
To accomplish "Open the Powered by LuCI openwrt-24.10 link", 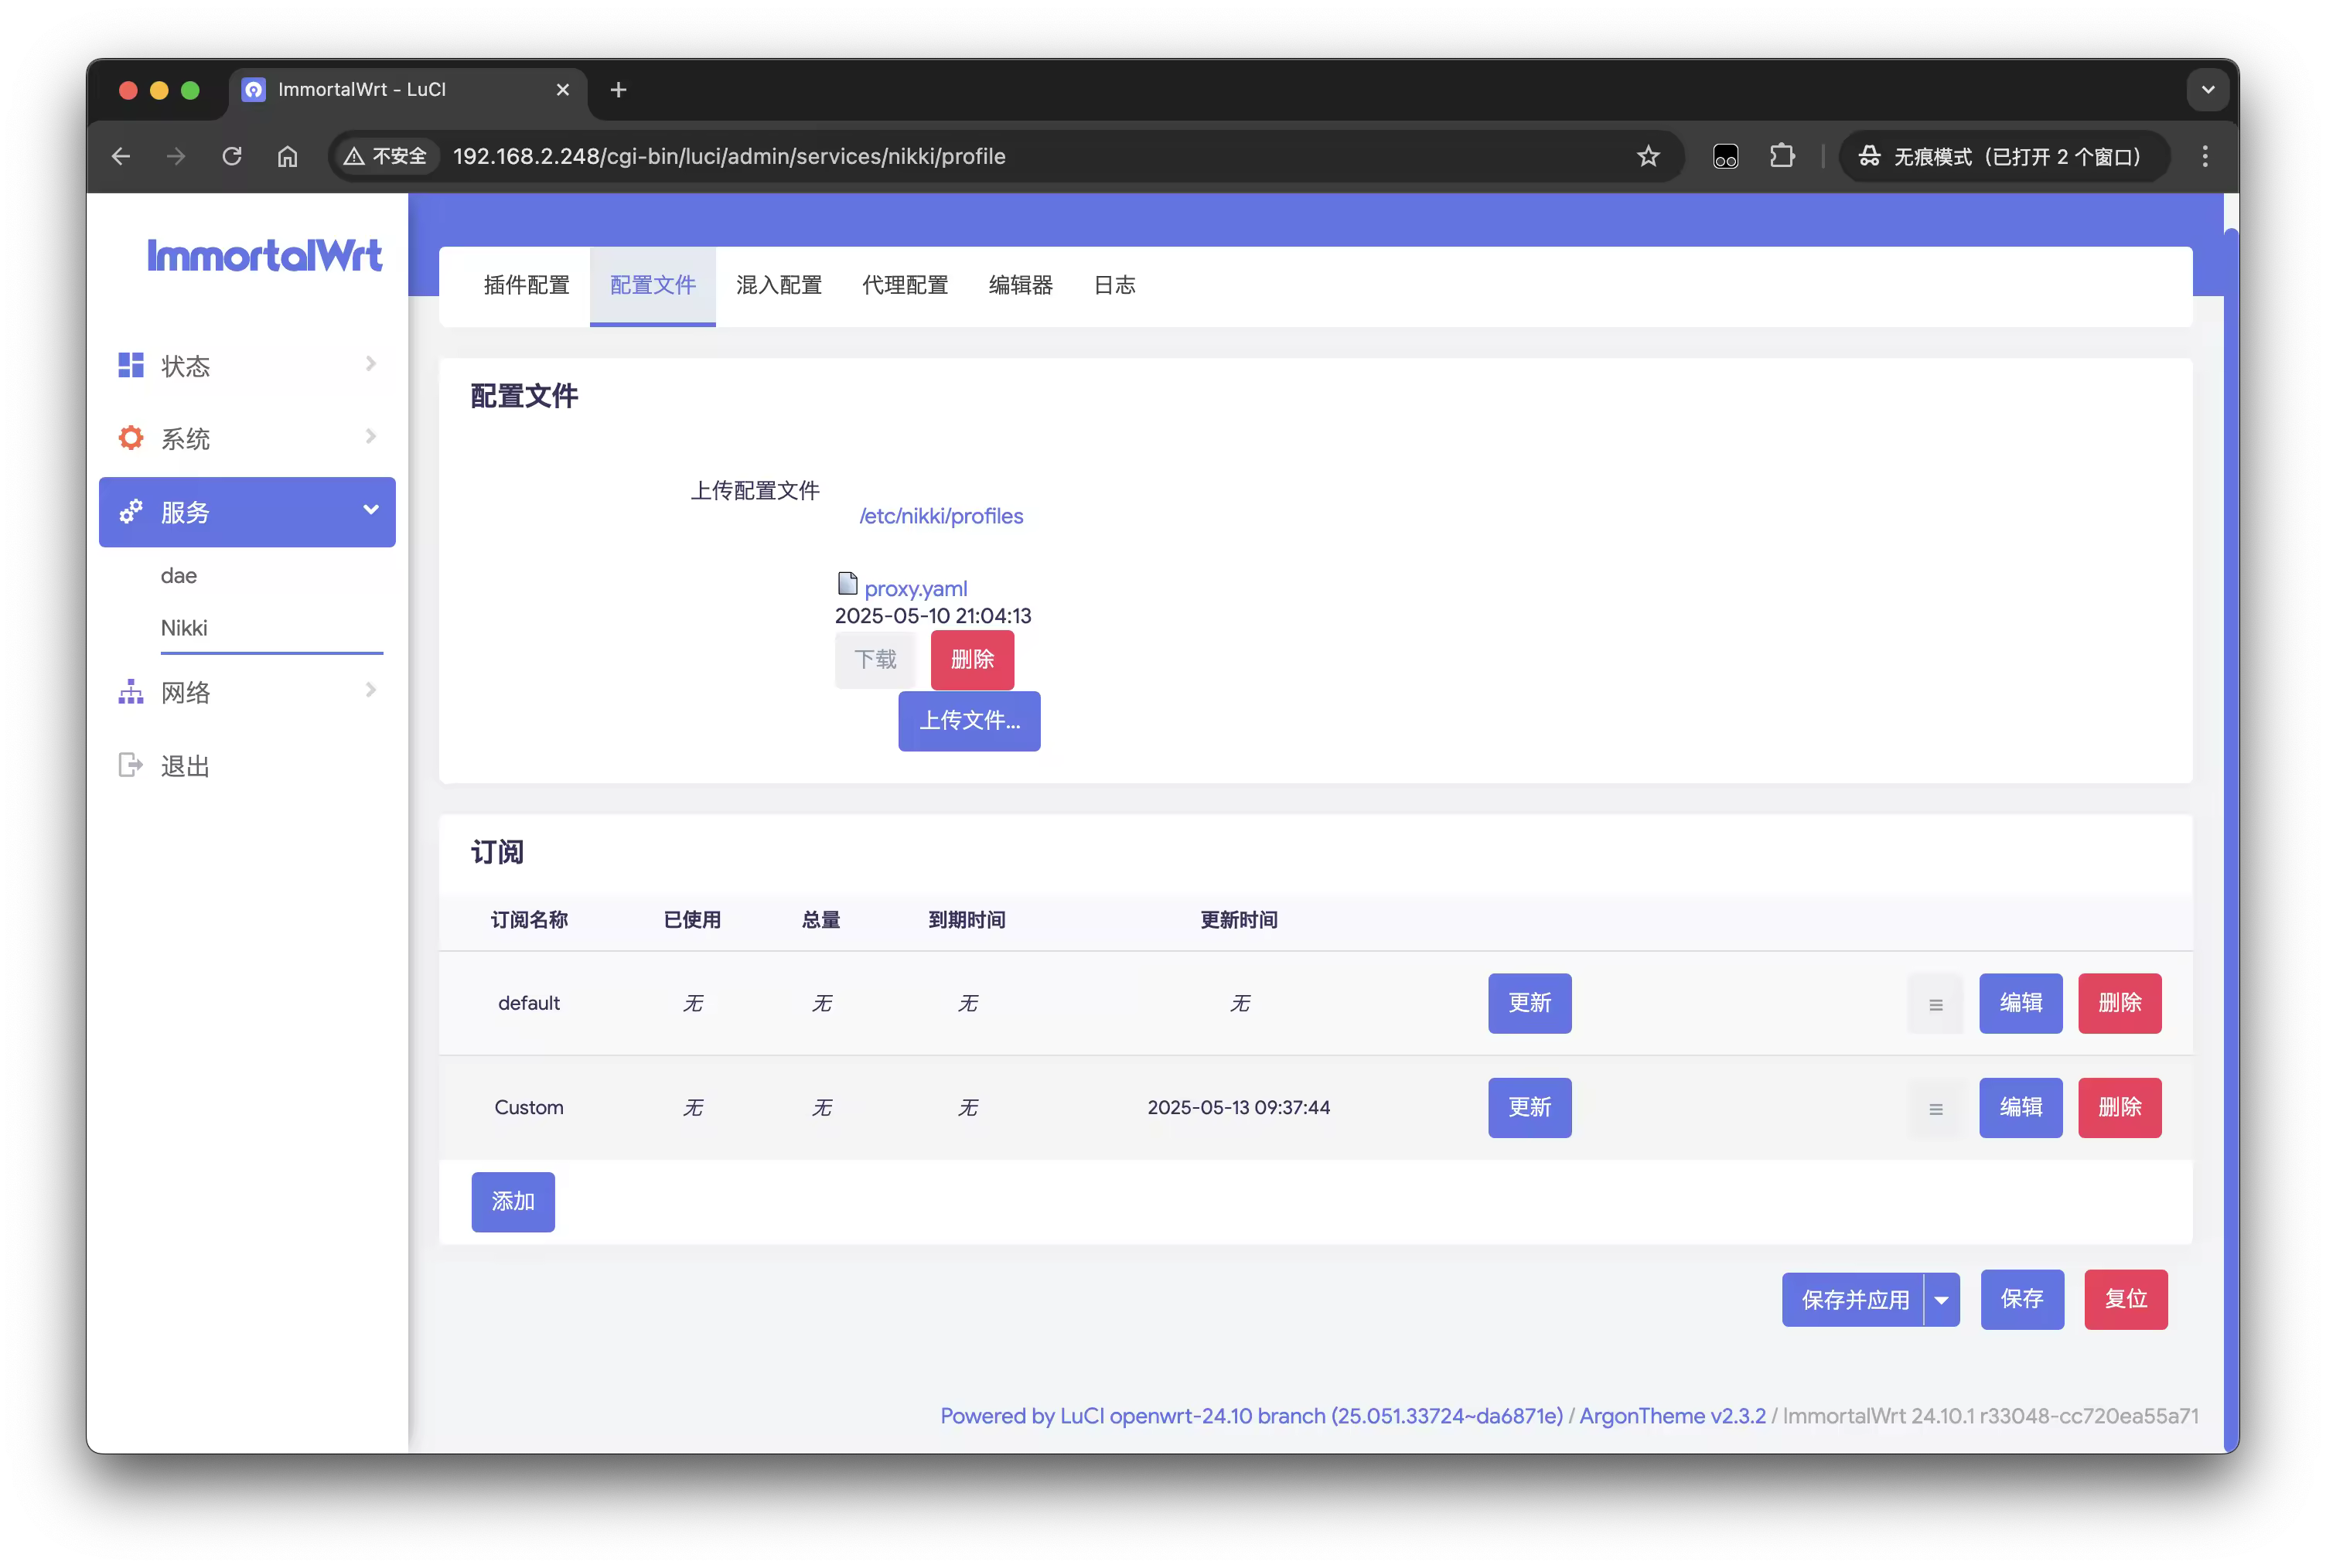I will pyautogui.click(x=1251, y=1416).
